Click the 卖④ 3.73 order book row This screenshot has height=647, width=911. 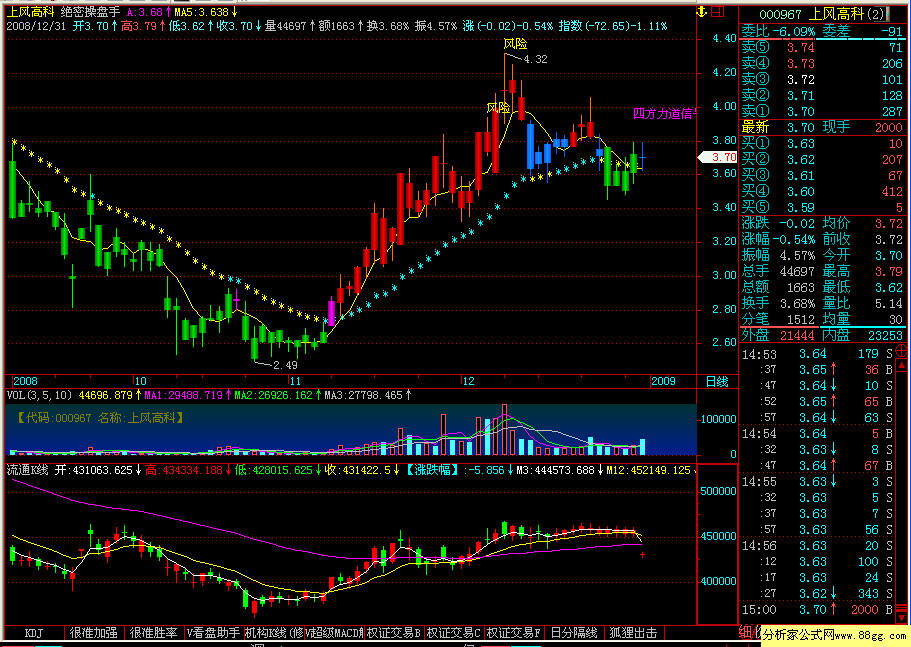pos(822,63)
